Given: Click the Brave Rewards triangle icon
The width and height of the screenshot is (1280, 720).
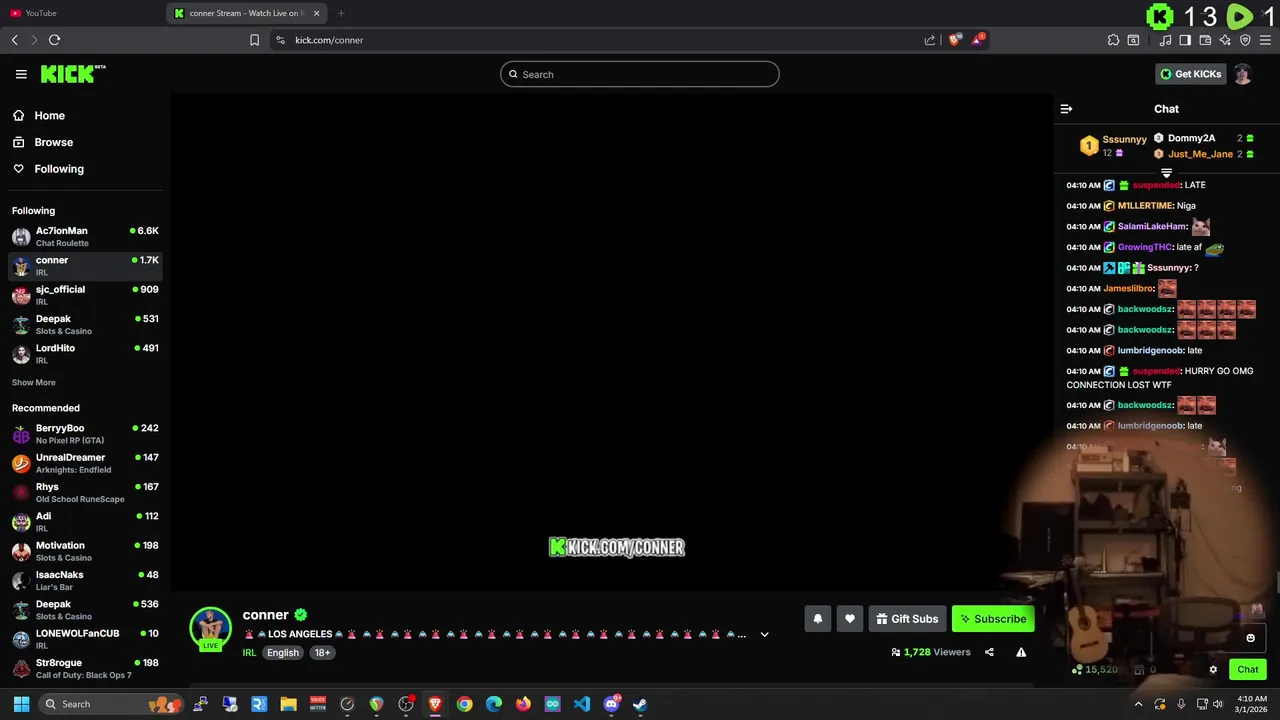Looking at the screenshot, I should pyautogui.click(x=978, y=40).
